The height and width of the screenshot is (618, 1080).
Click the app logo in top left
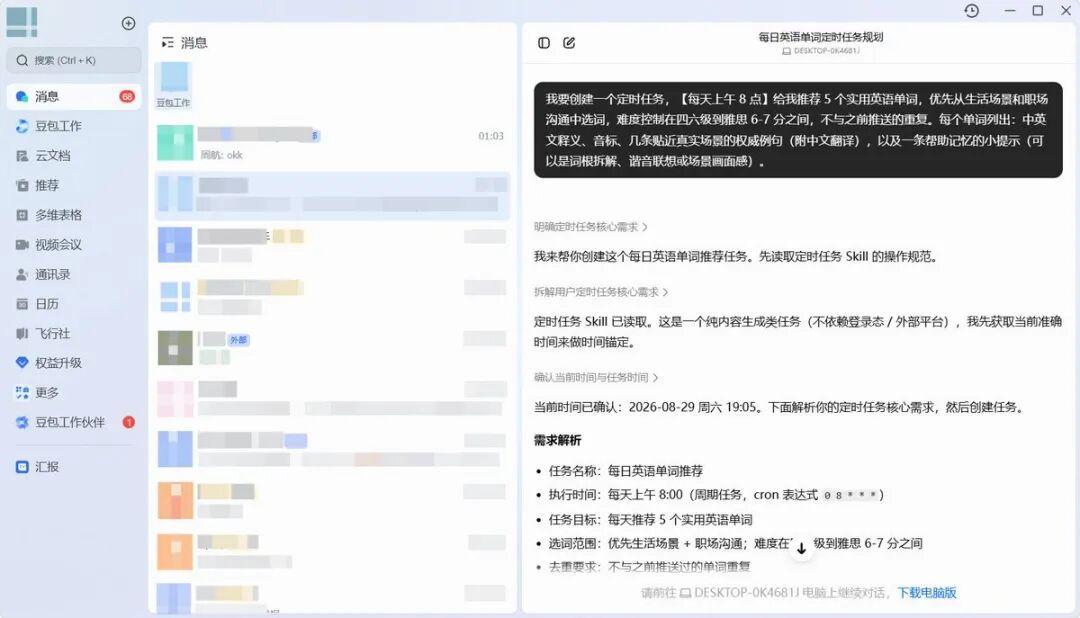coord(21,22)
